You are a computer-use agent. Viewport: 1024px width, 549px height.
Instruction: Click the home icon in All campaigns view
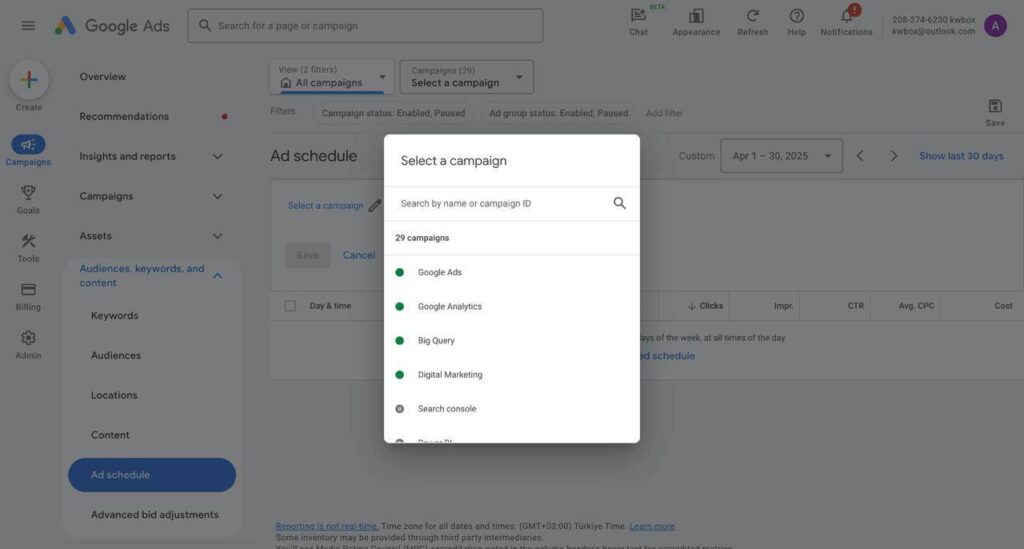coord(285,83)
